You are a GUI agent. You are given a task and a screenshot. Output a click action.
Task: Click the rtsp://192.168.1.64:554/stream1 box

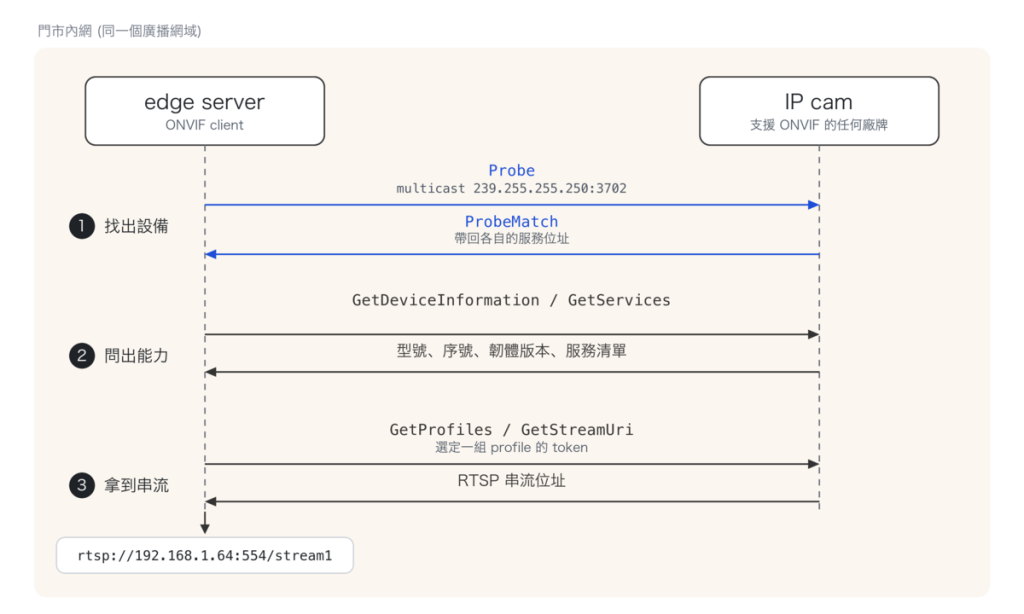(x=204, y=555)
